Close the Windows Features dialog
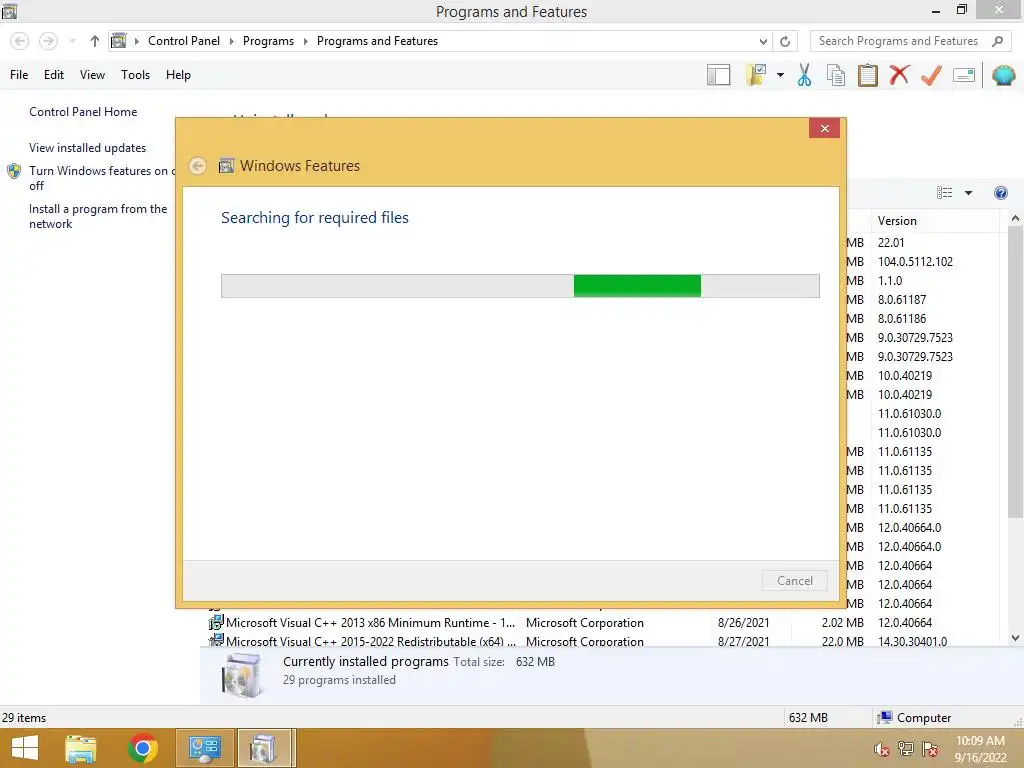1024x768 pixels. click(x=824, y=128)
